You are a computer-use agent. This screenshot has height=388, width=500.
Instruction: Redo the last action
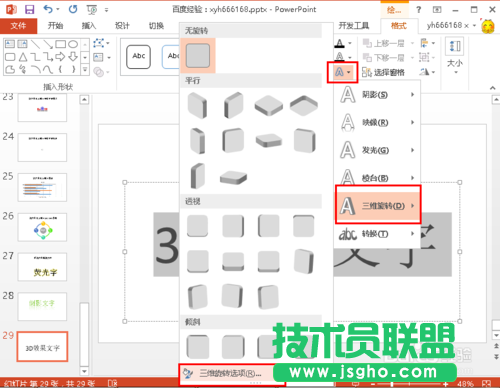tap(73, 9)
